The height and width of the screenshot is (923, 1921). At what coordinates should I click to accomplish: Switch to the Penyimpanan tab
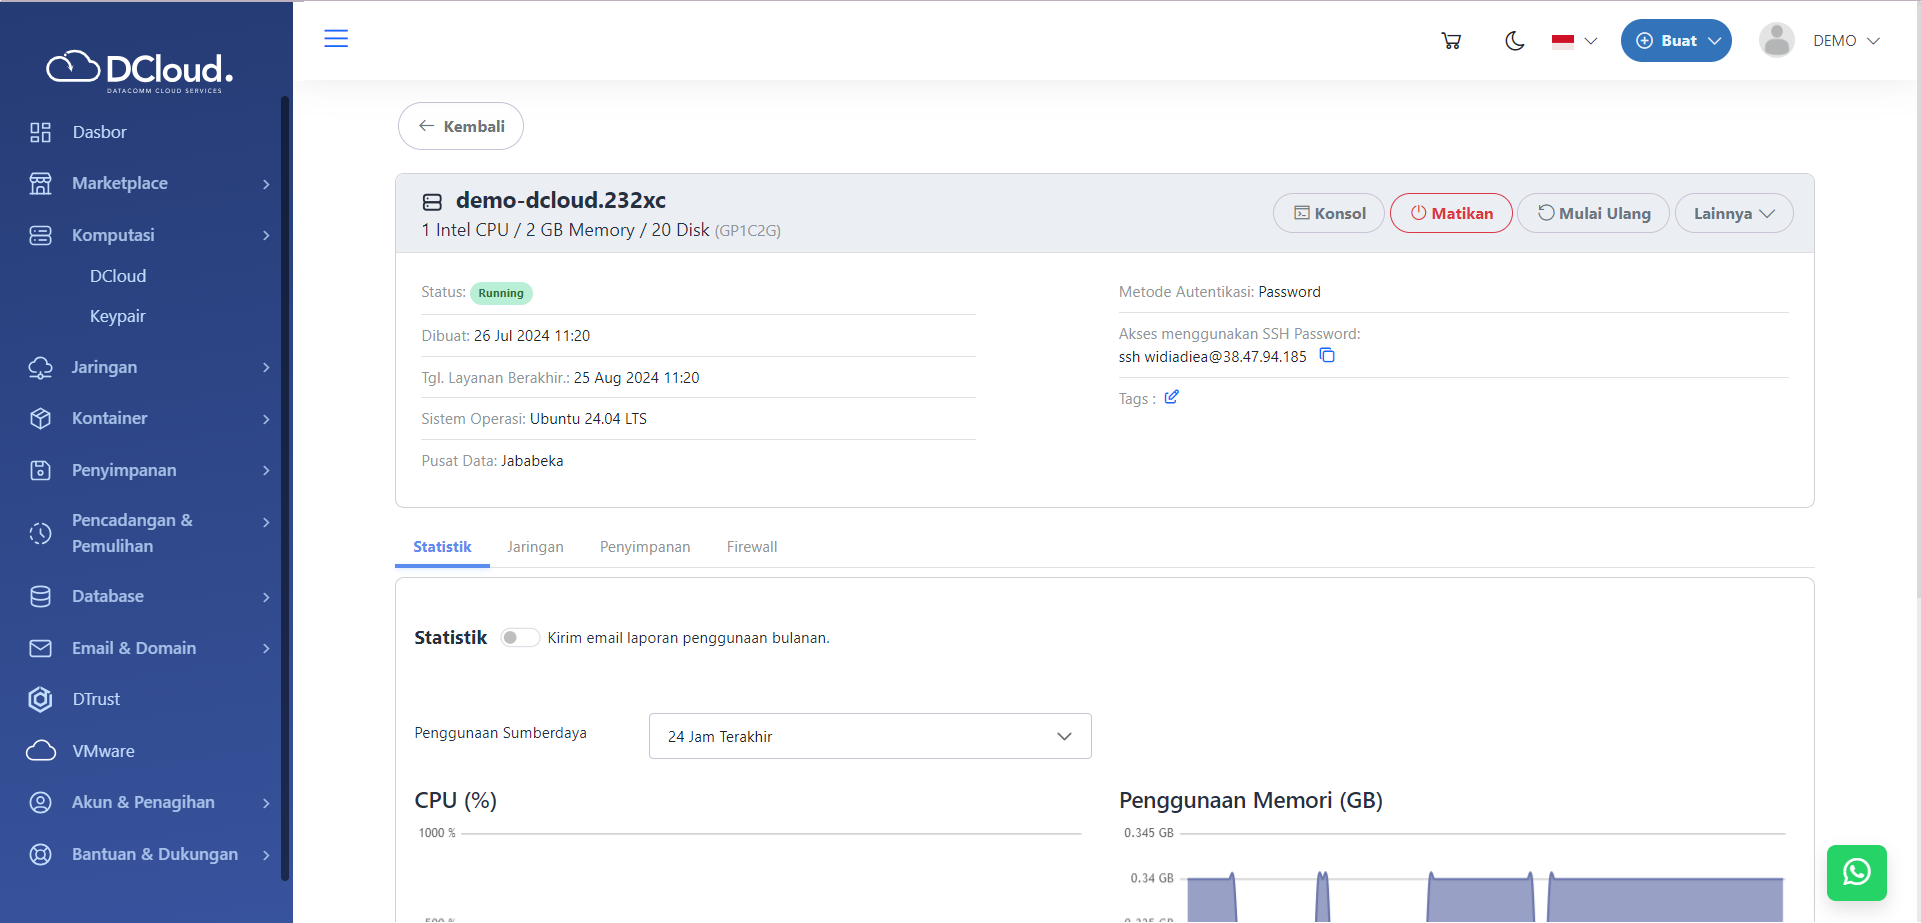tap(644, 547)
